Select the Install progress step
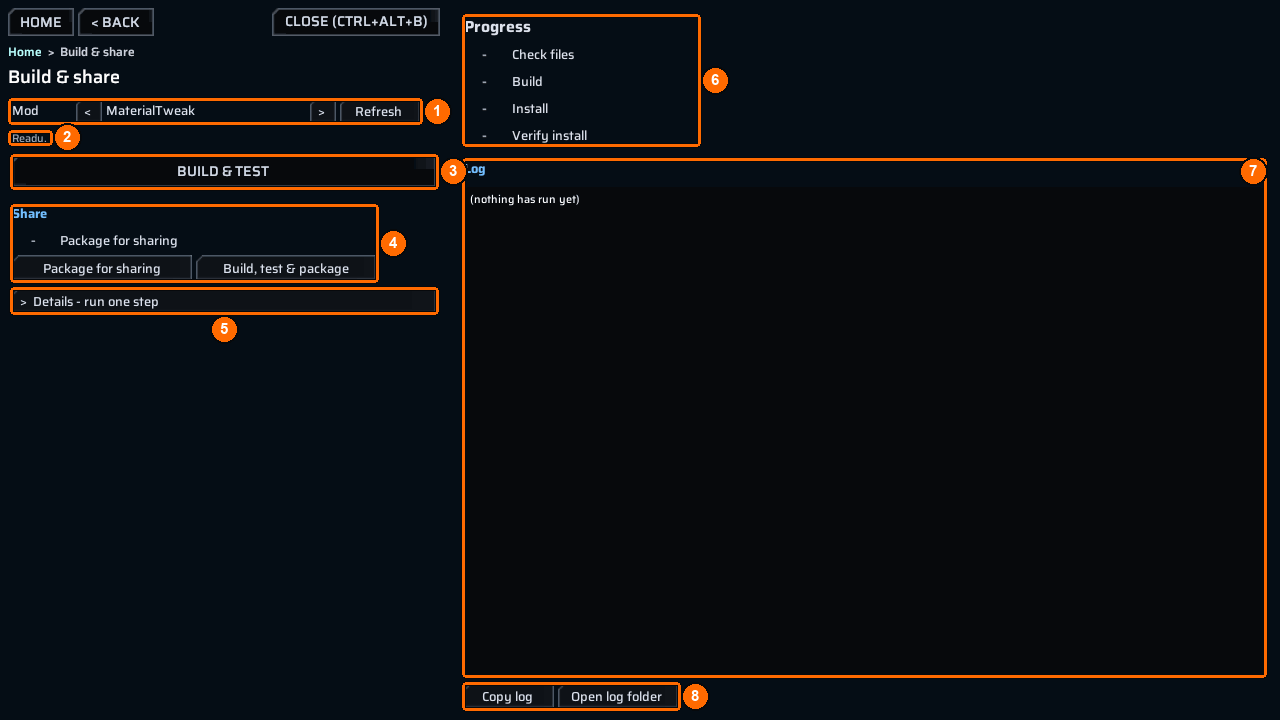This screenshot has height=720, width=1280. [530, 109]
